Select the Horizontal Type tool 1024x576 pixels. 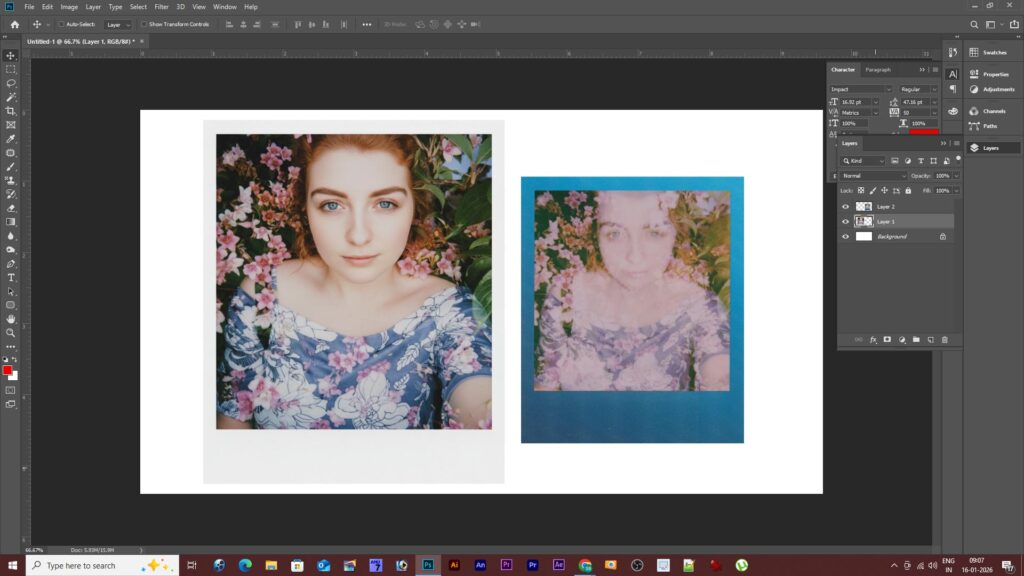pyautogui.click(x=11, y=277)
